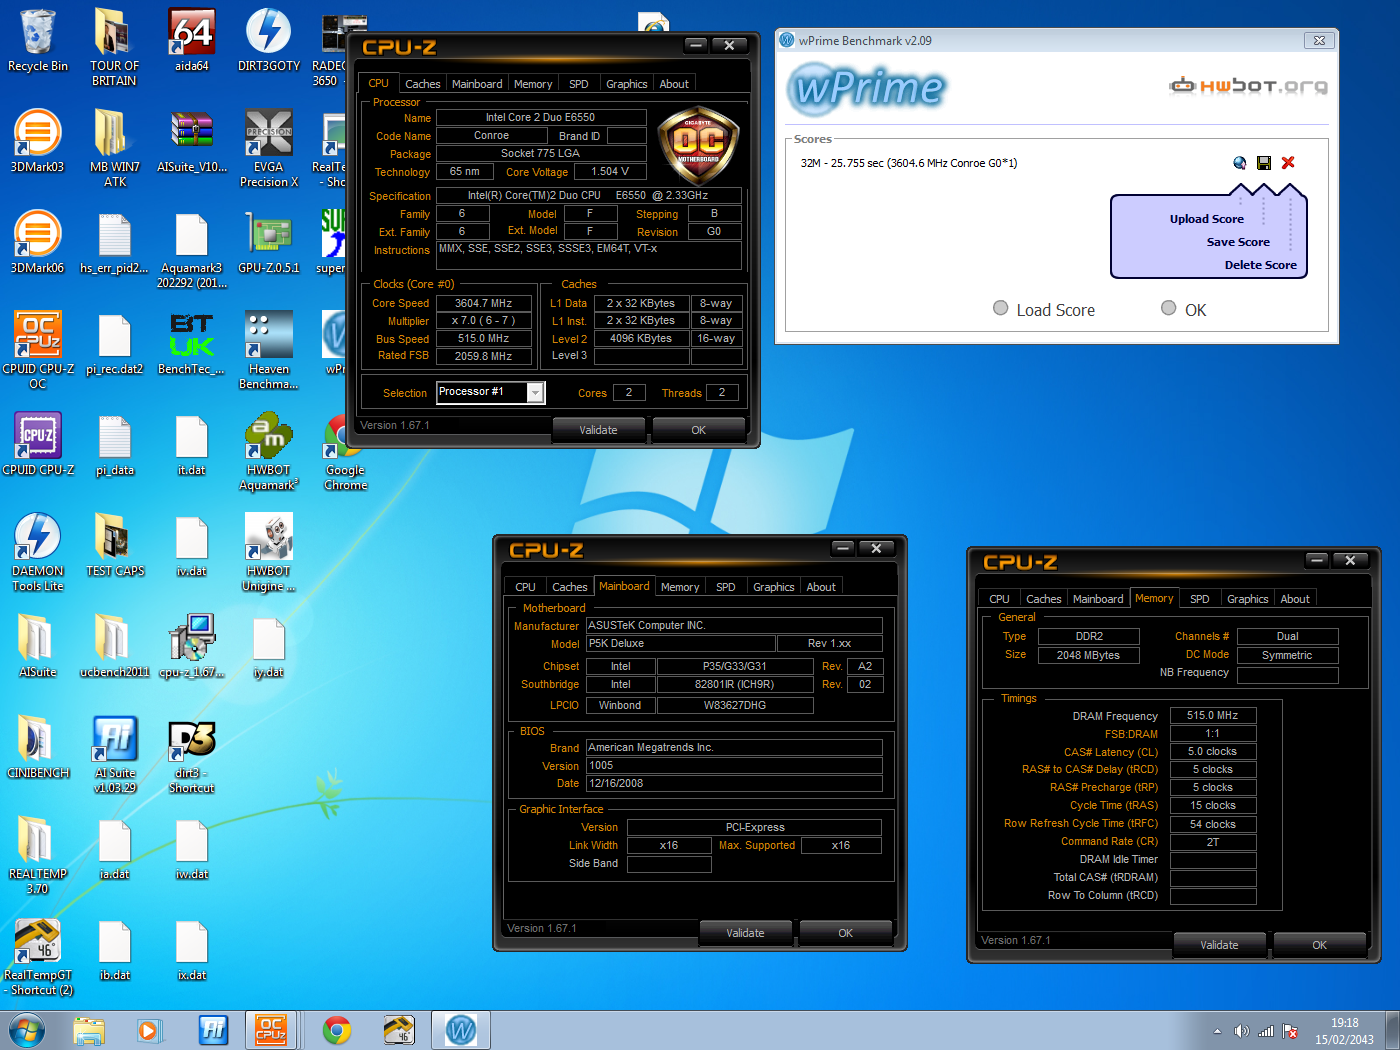Click the volume speaker icon in the system tray
The height and width of the screenshot is (1050, 1400).
1241,1031
